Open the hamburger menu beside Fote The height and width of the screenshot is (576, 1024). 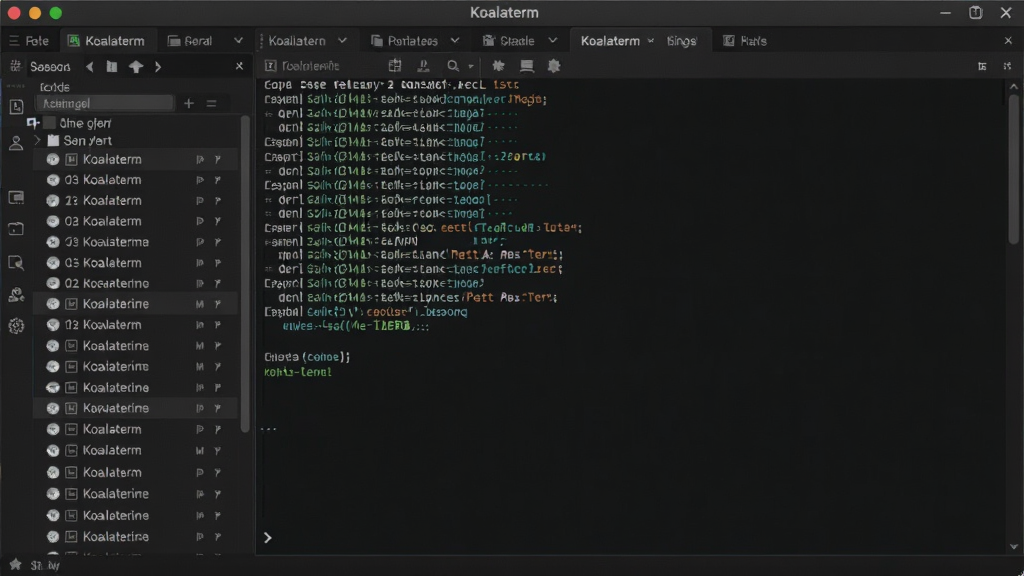[14, 40]
